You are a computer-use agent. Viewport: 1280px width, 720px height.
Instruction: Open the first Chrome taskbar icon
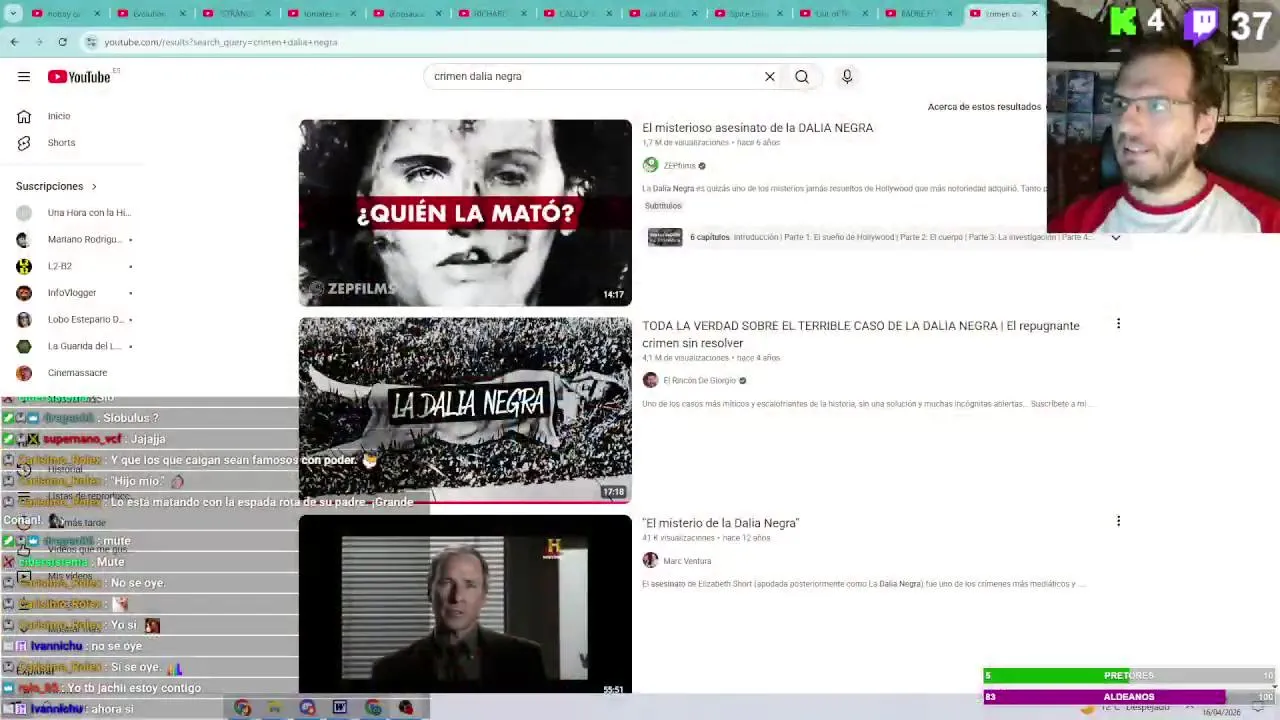pos(242,708)
